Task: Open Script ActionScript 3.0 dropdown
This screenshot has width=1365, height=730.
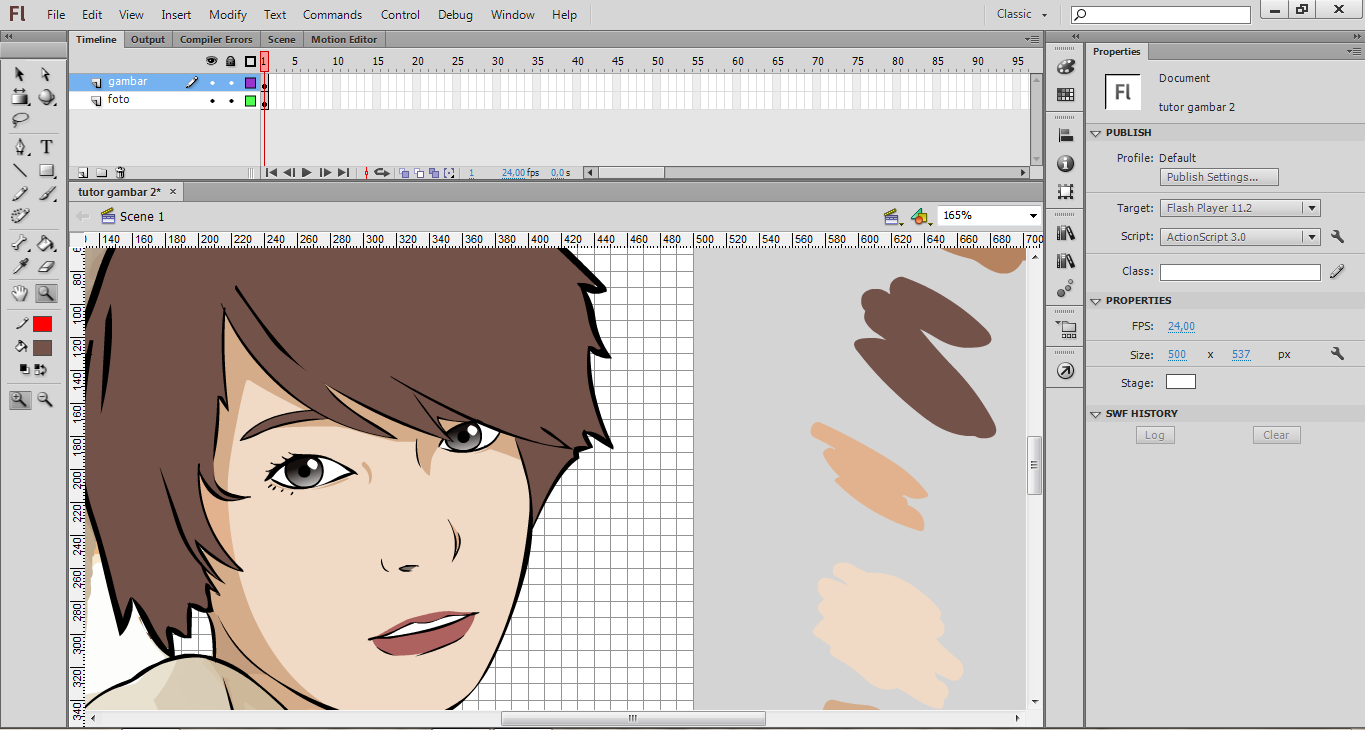Action: click(1240, 237)
